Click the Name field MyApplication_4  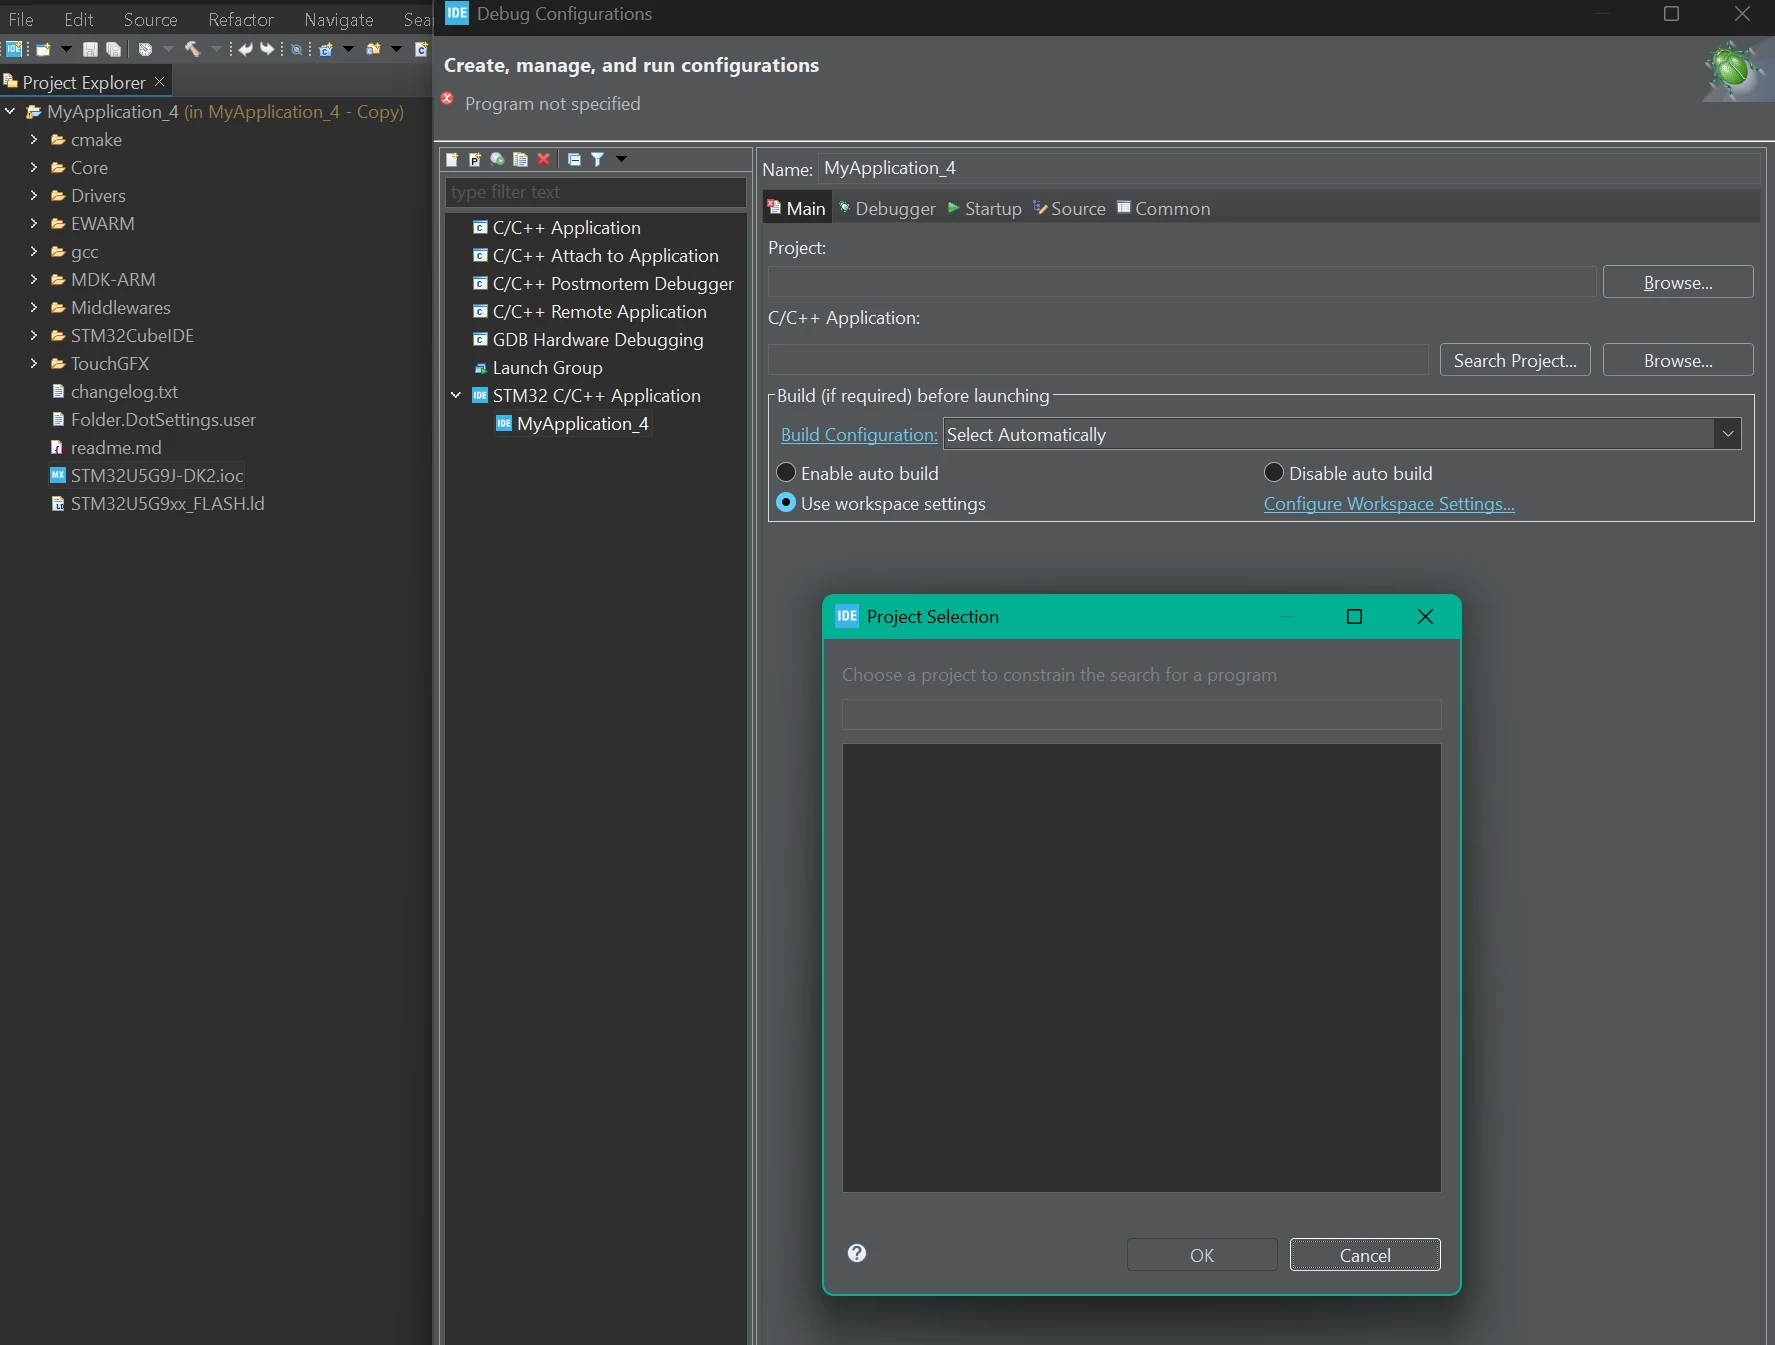pos(1289,168)
